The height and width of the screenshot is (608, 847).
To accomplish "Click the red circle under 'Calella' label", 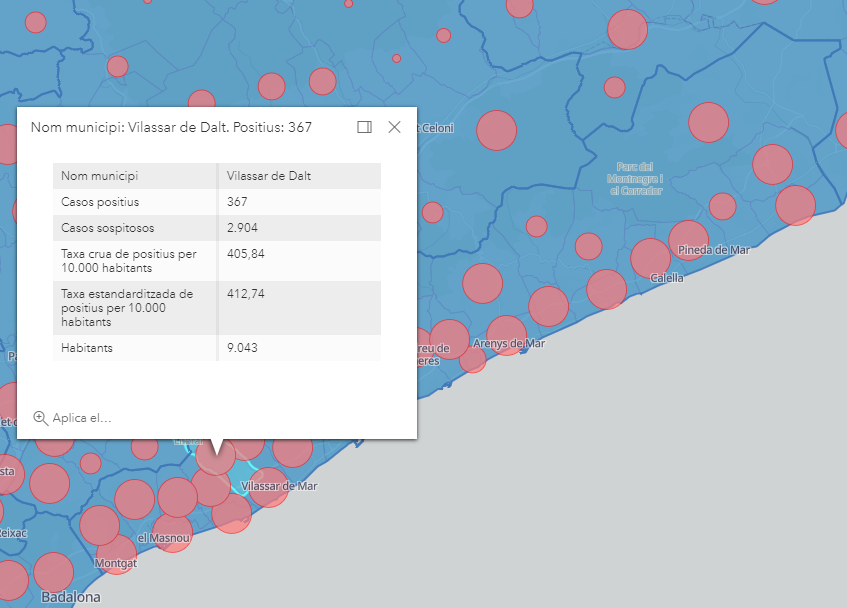I will [650, 259].
